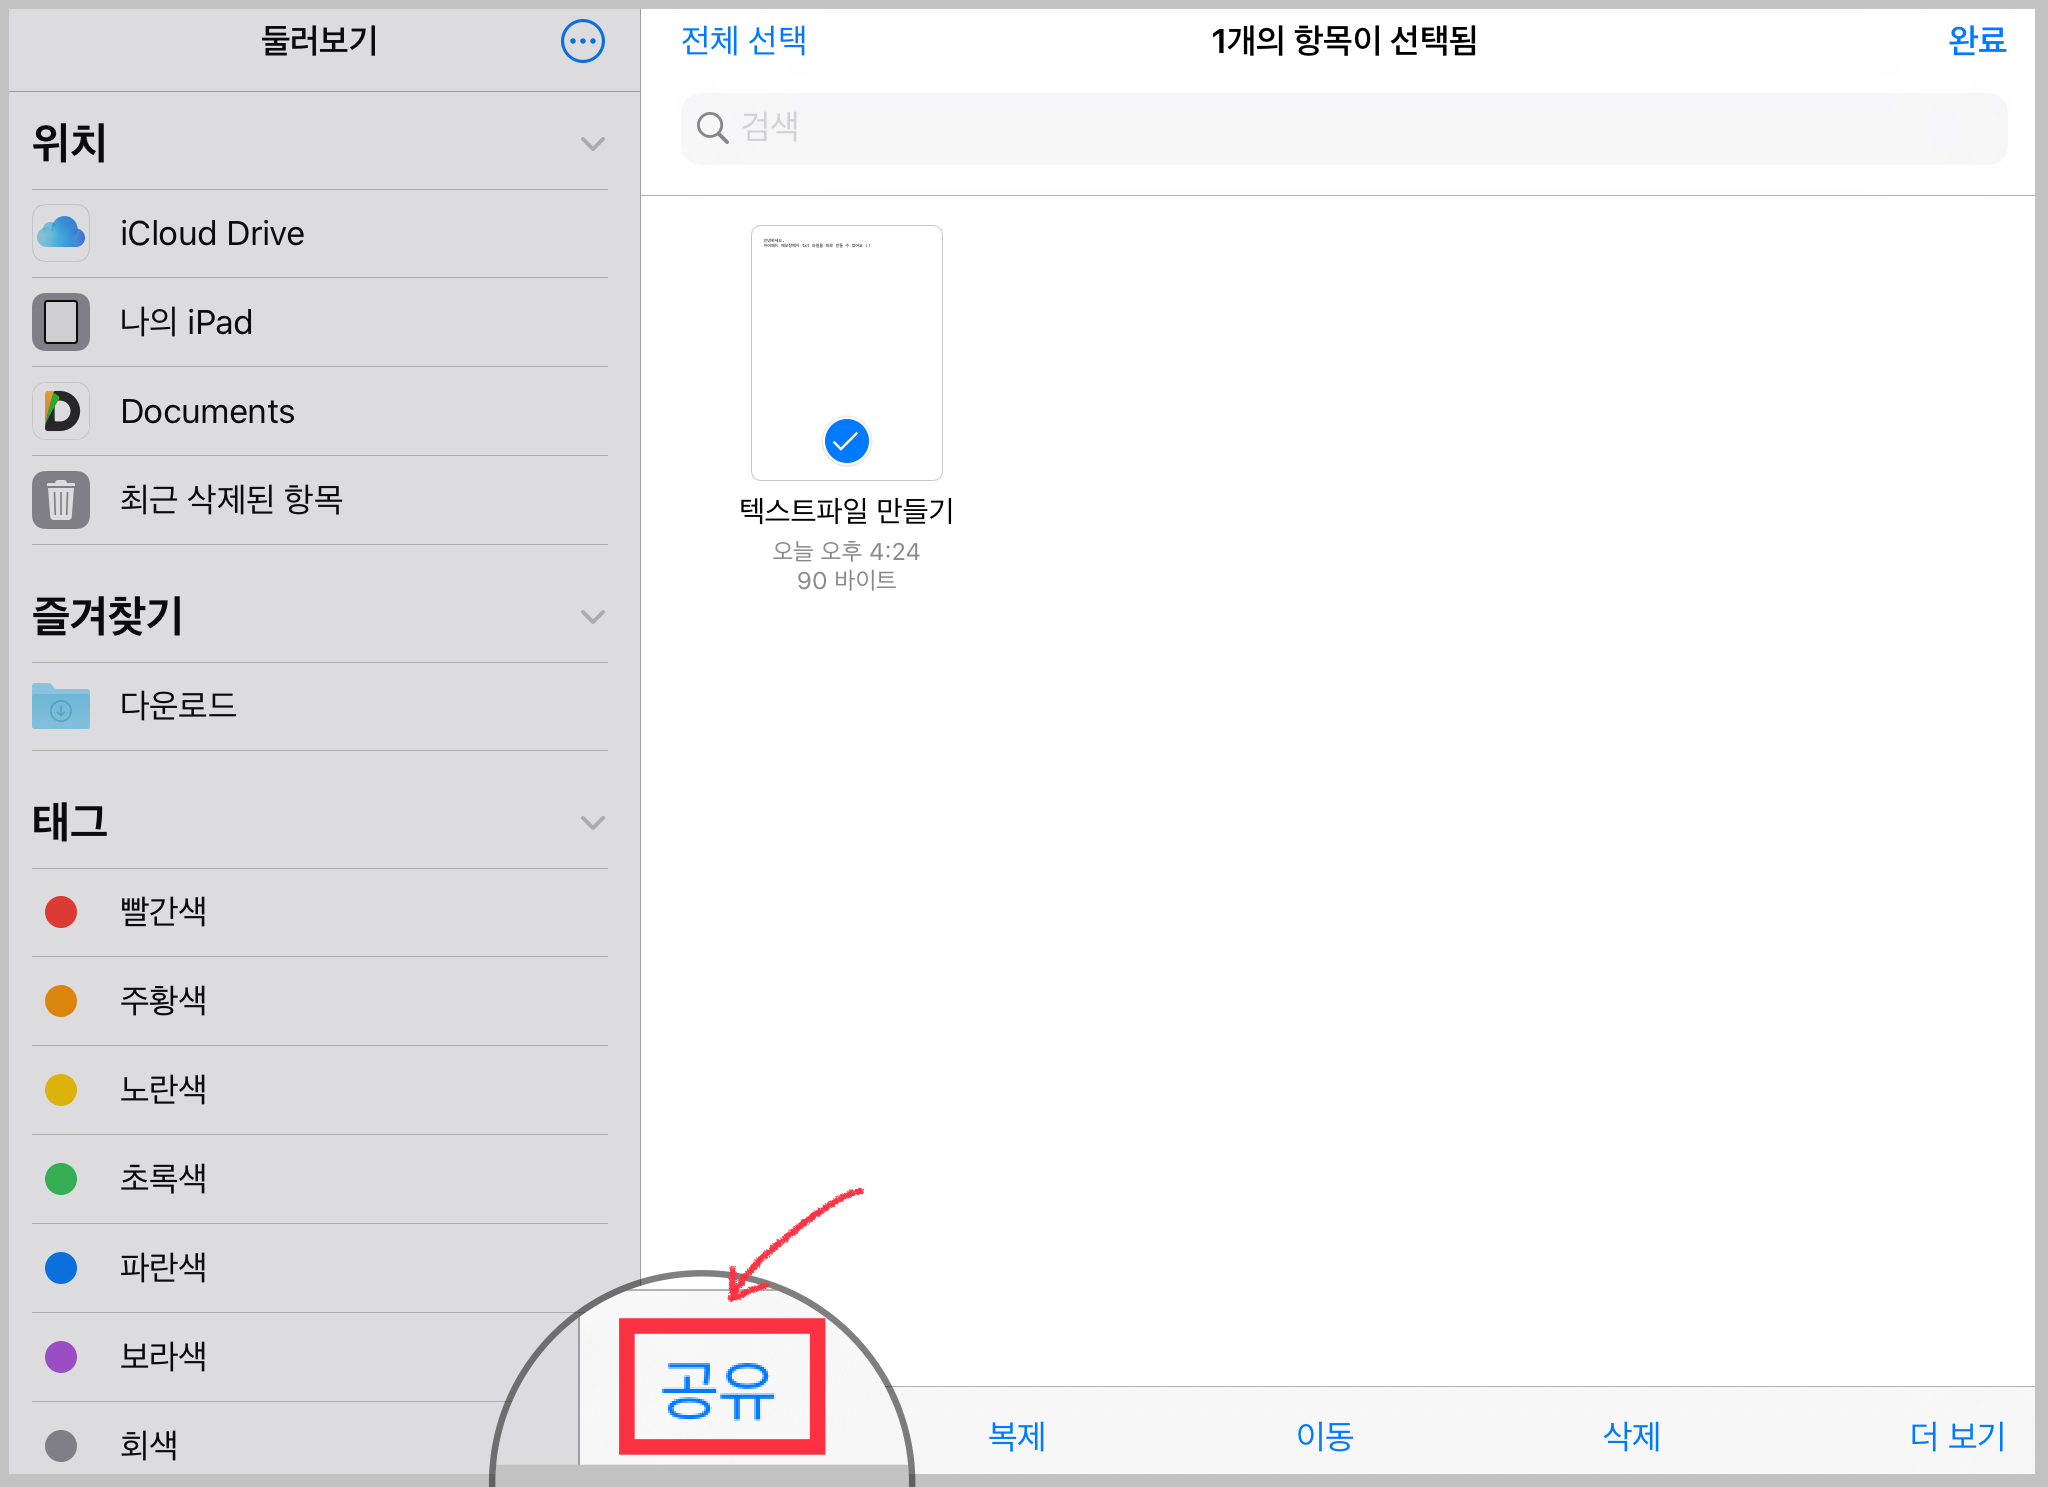The height and width of the screenshot is (1487, 2048).
Task: Tap 복제 in the bottom toolbar
Action: tap(1016, 1436)
